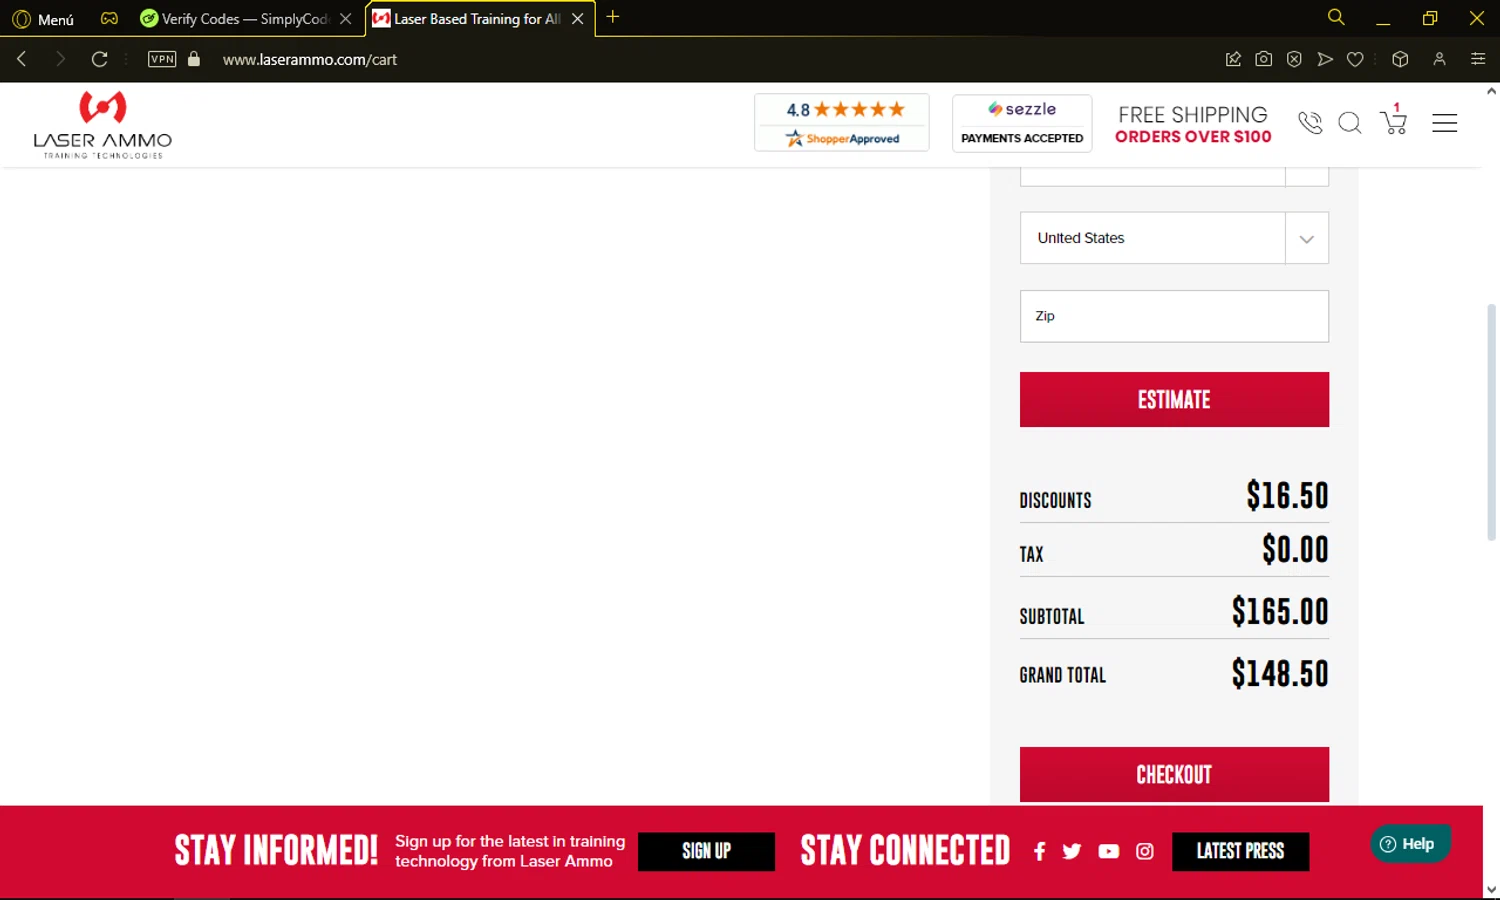
Task: Reload the current page
Action: coord(99,59)
